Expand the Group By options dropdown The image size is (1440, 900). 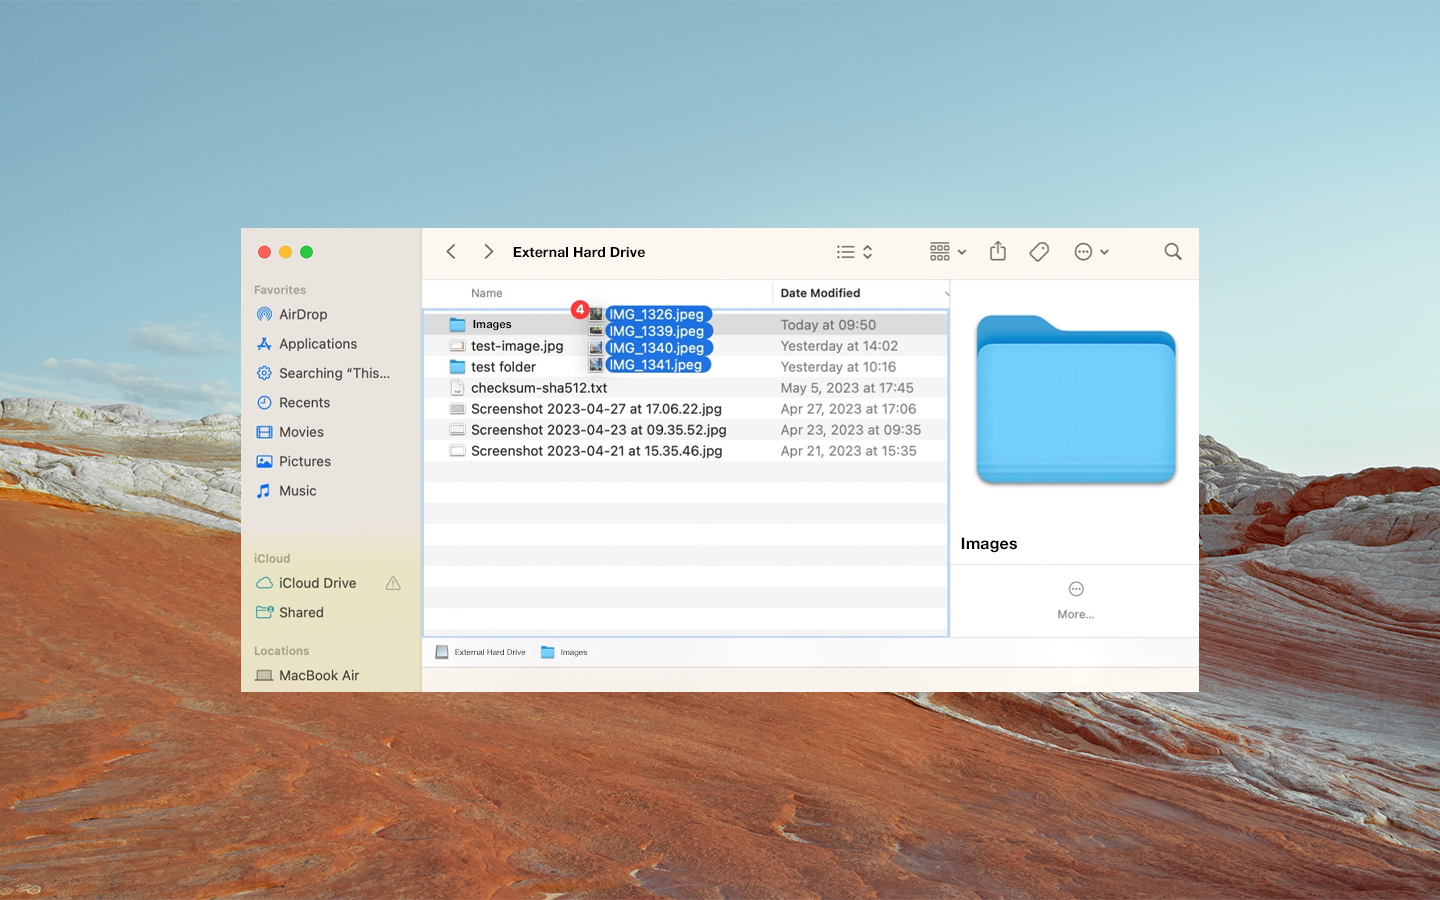[947, 252]
